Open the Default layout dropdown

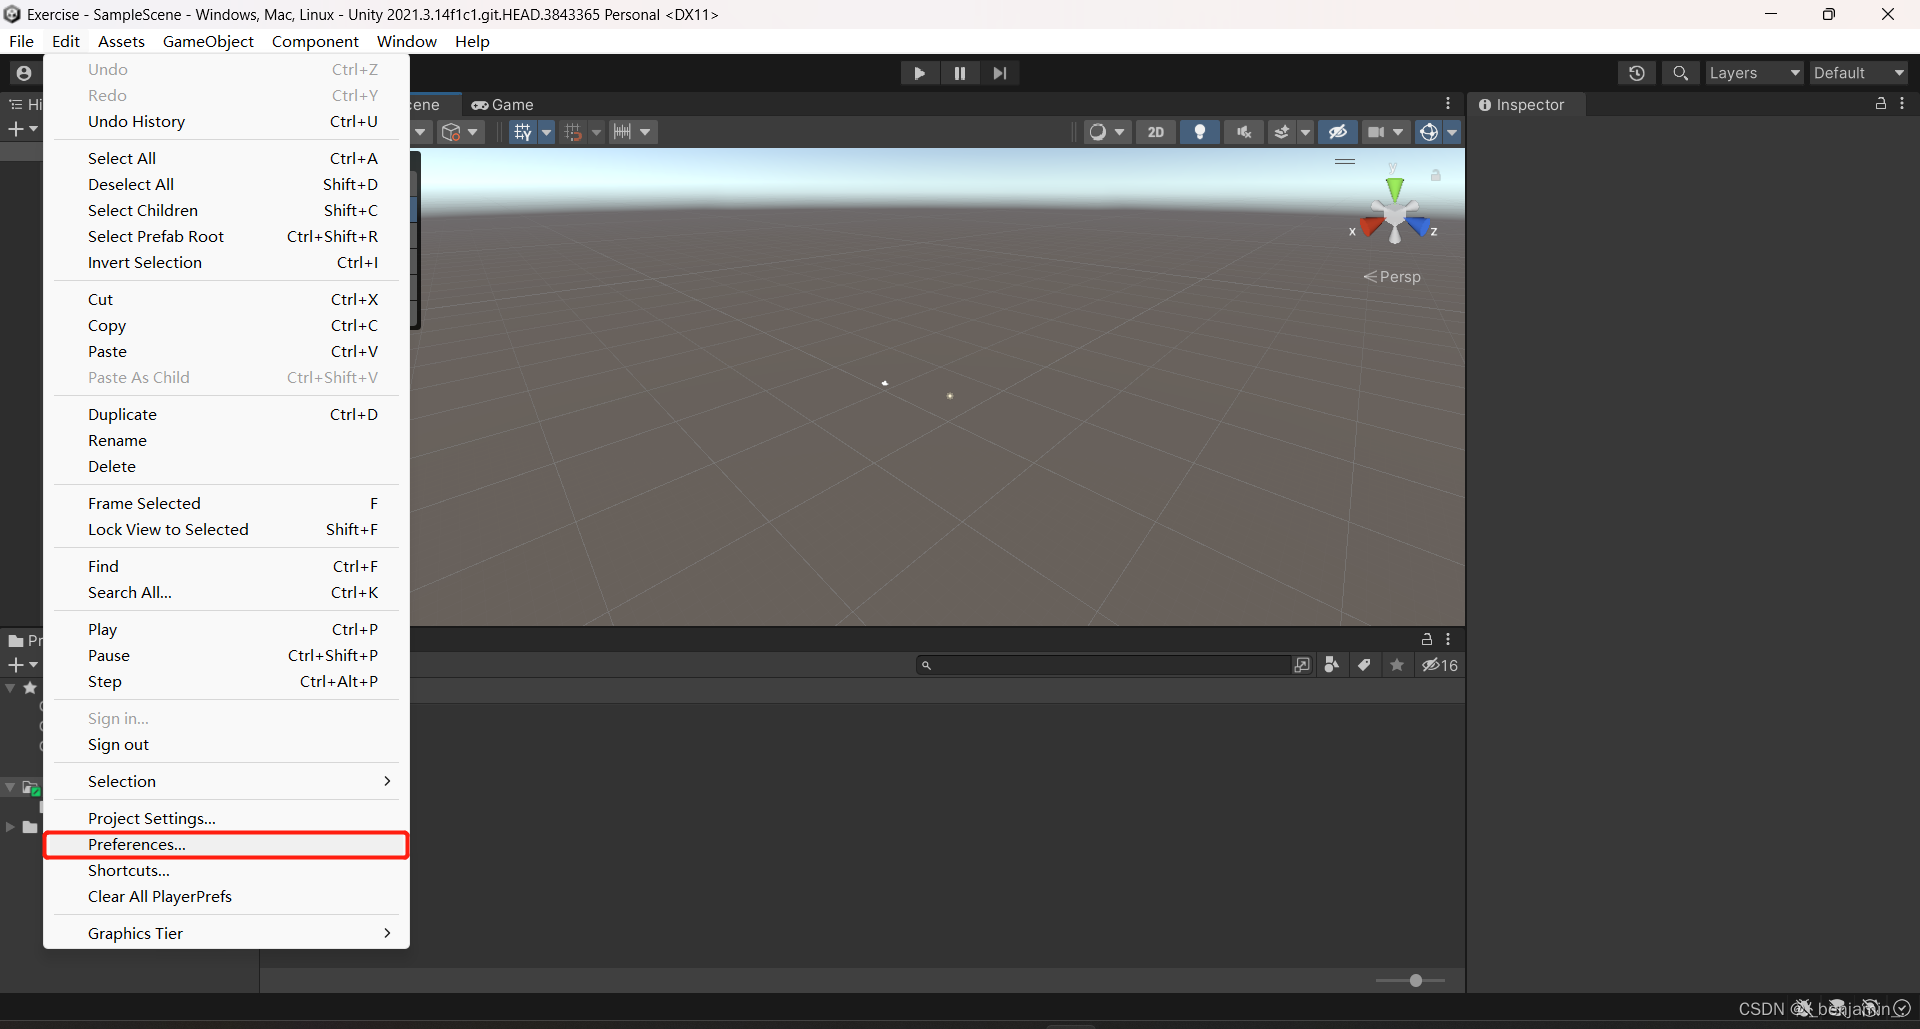[x=1858, y=72]
